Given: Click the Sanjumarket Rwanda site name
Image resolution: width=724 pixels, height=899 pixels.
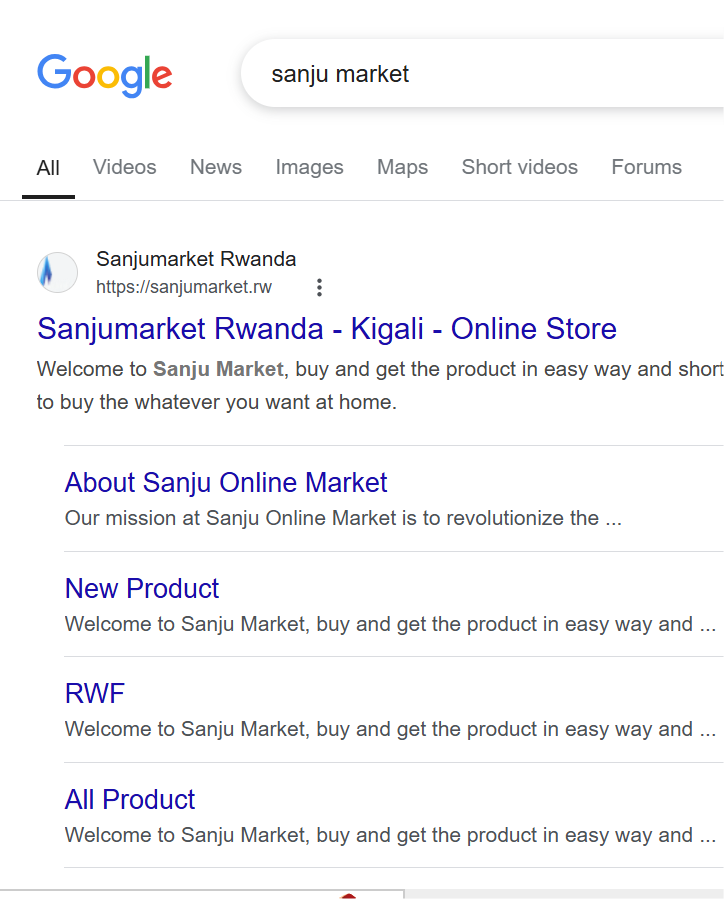Looking at the screenshot, I should point(196,259).
